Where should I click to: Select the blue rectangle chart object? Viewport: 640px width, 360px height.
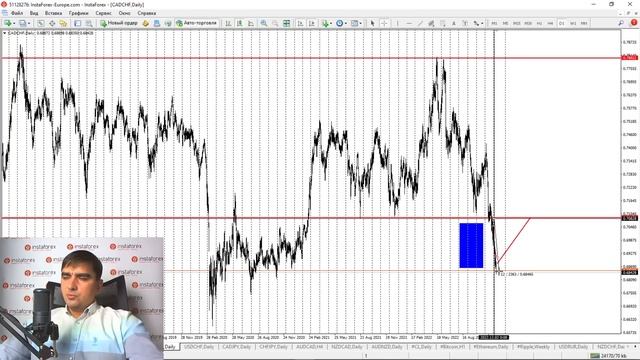[471, 245]
